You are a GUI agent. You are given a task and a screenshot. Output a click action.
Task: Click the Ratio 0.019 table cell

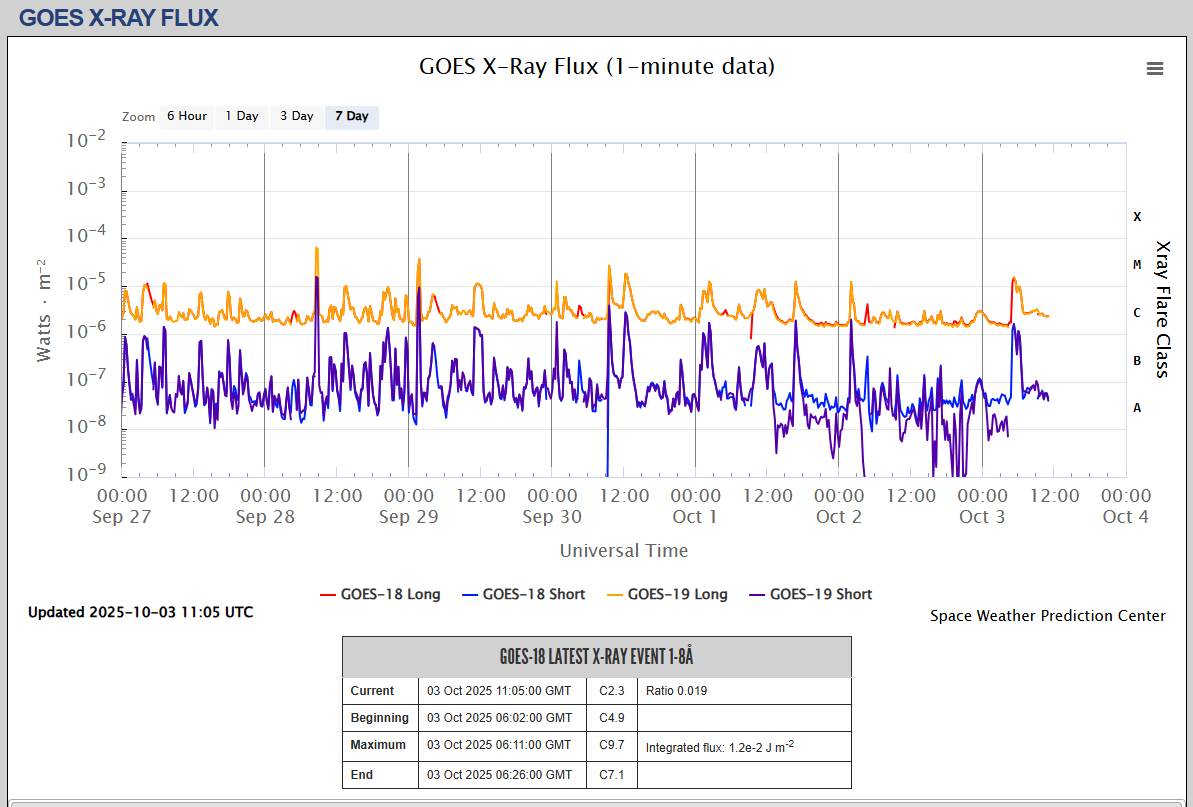676,691
